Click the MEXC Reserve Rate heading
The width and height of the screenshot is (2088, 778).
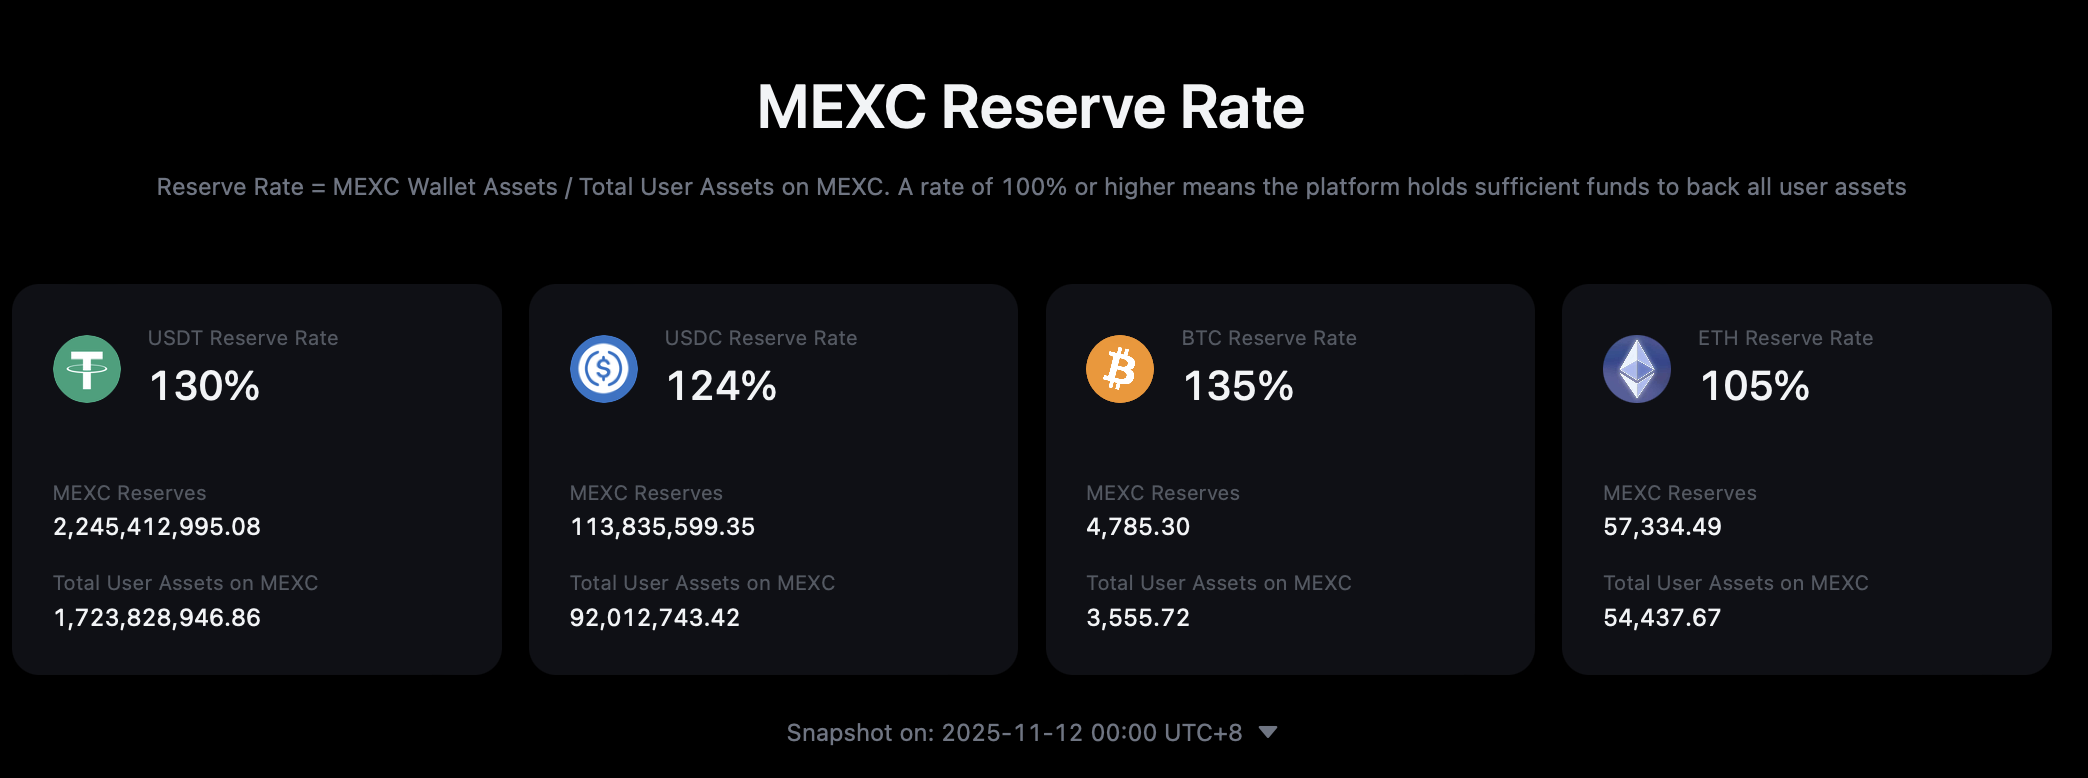(1031, 107)
